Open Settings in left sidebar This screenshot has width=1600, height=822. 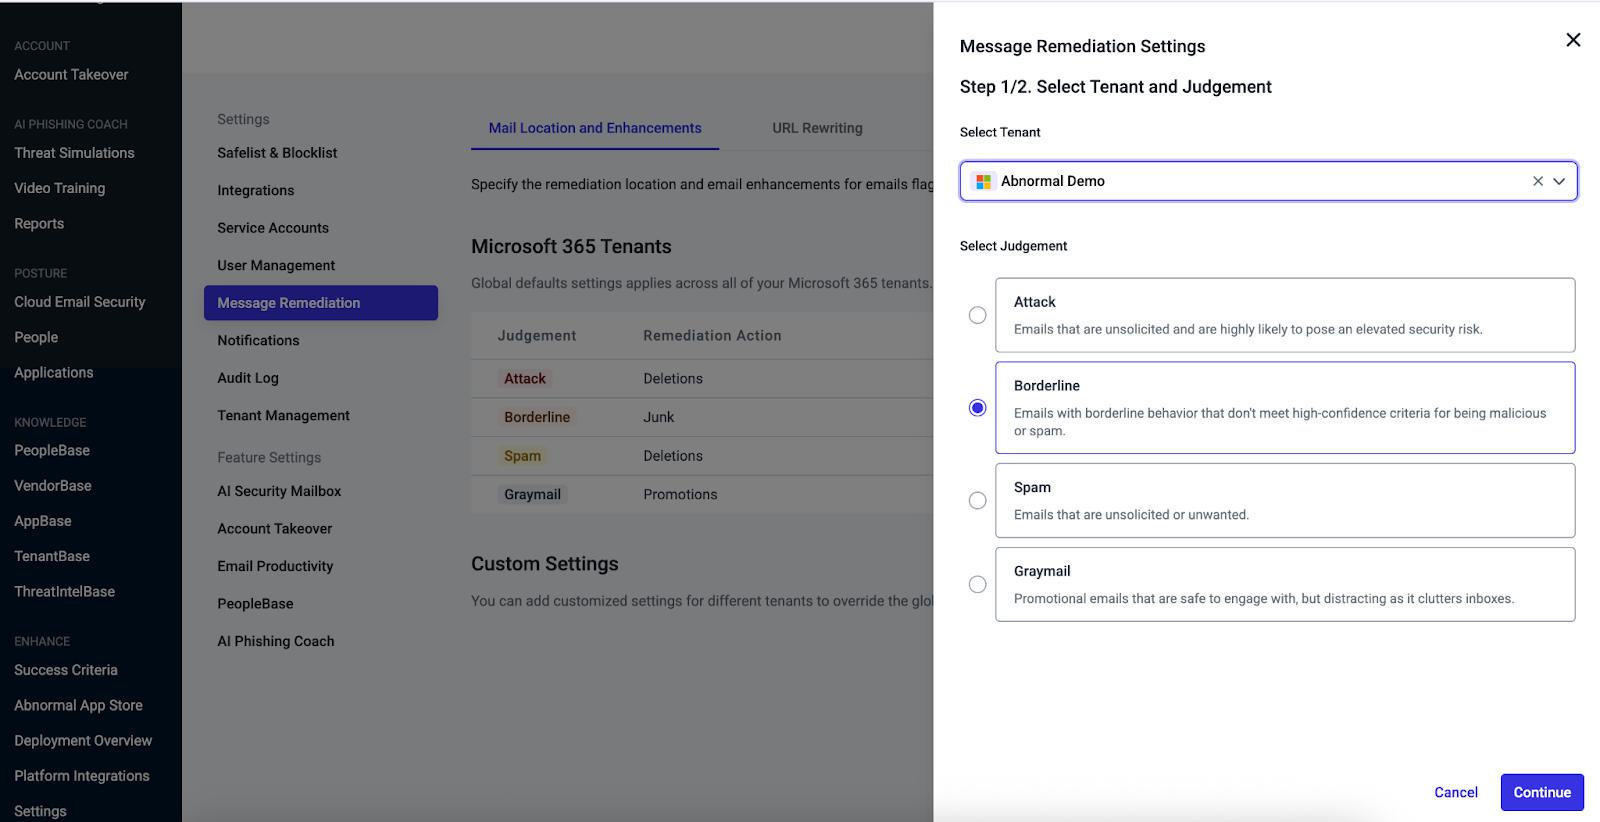point(40,811)
